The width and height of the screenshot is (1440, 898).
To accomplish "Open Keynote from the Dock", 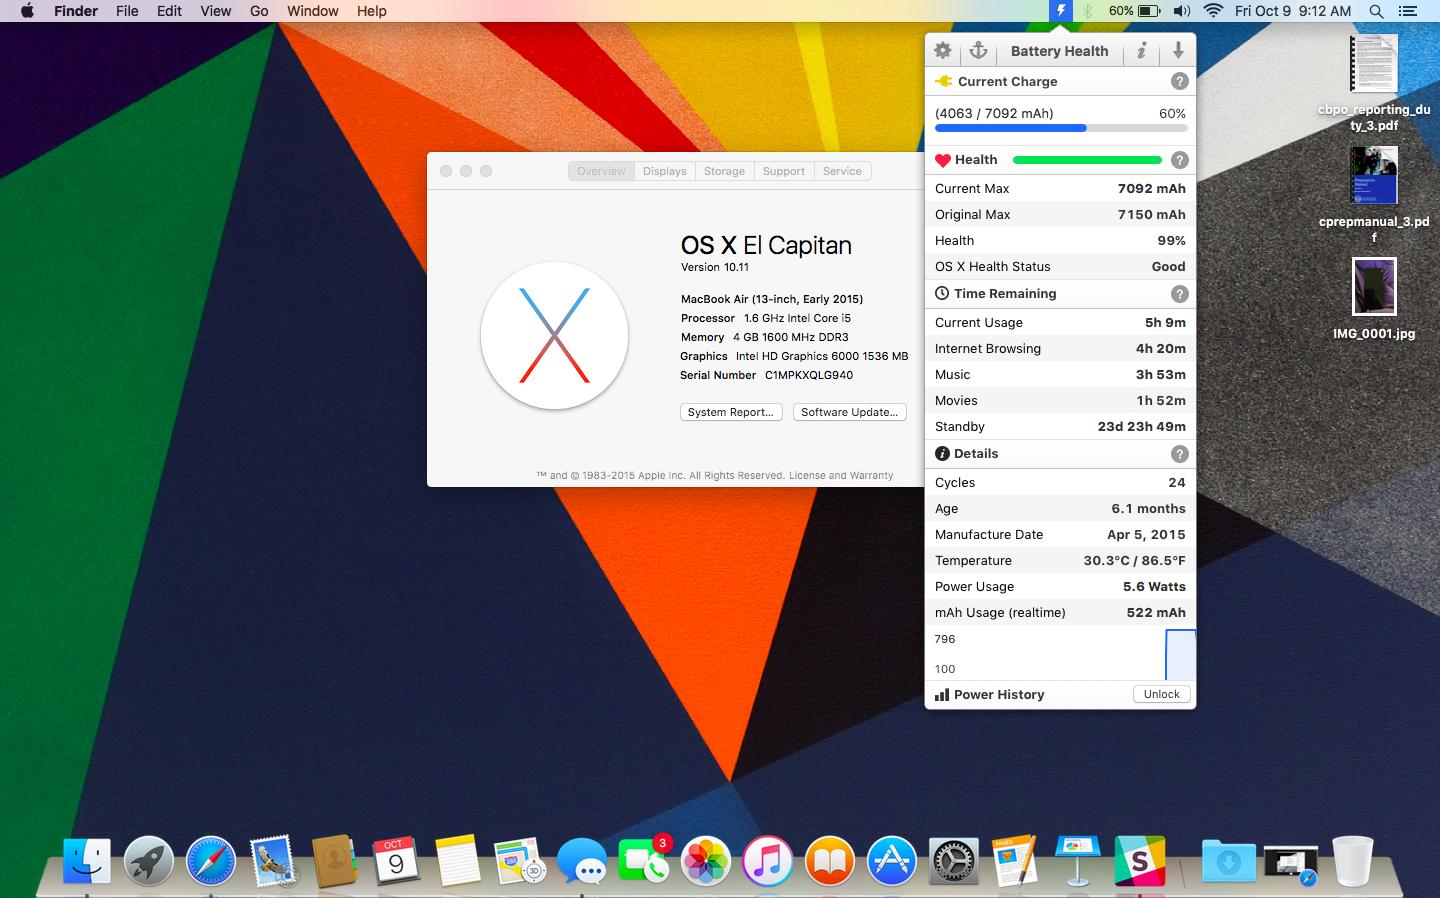I will pyautogui.click(x=1078, y=860).
